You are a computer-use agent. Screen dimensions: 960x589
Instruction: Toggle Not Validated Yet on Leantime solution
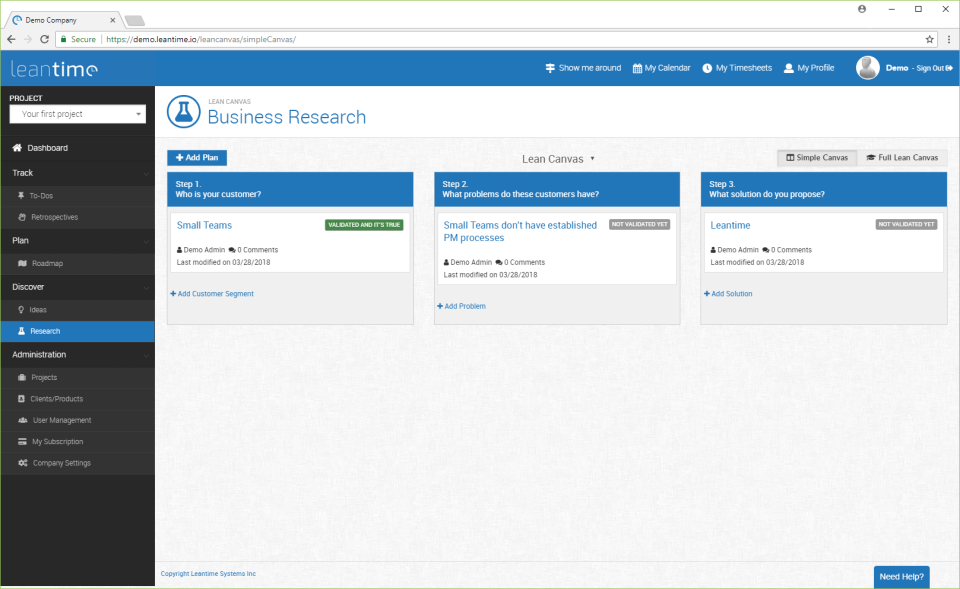coord(906,224)
